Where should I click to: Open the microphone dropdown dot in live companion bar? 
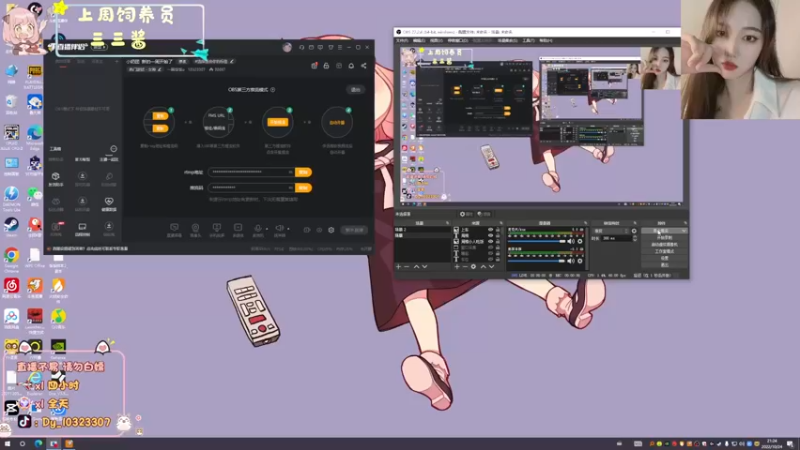click(x=267, y=229)
